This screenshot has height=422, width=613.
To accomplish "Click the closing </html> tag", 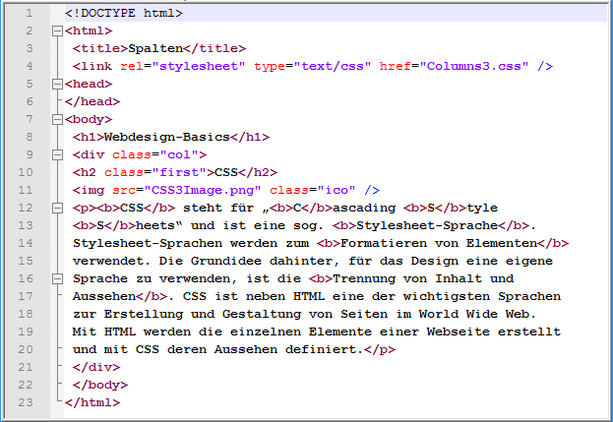I will 93,402.
